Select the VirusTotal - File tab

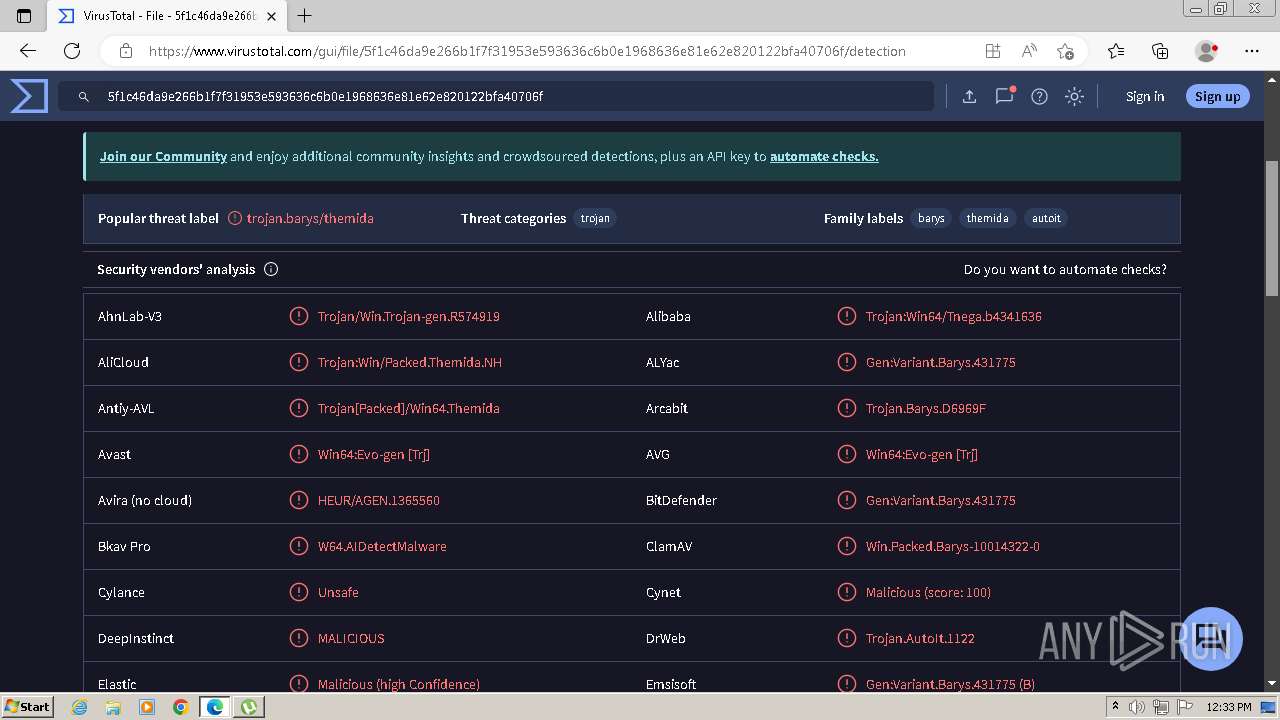pos(166,16)
